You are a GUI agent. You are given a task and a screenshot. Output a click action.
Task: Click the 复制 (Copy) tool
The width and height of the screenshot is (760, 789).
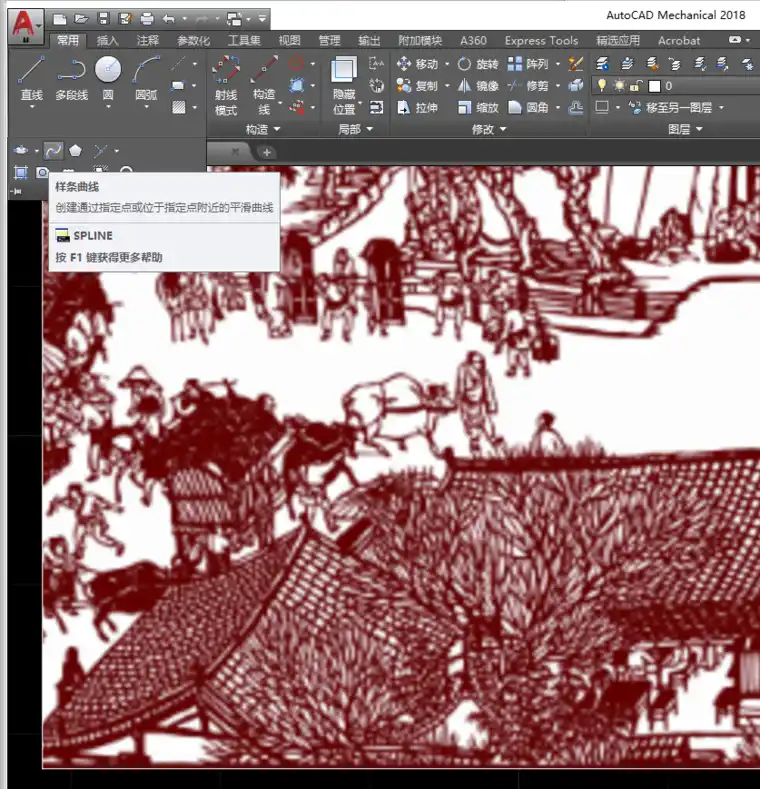click(x=417, y=86)
